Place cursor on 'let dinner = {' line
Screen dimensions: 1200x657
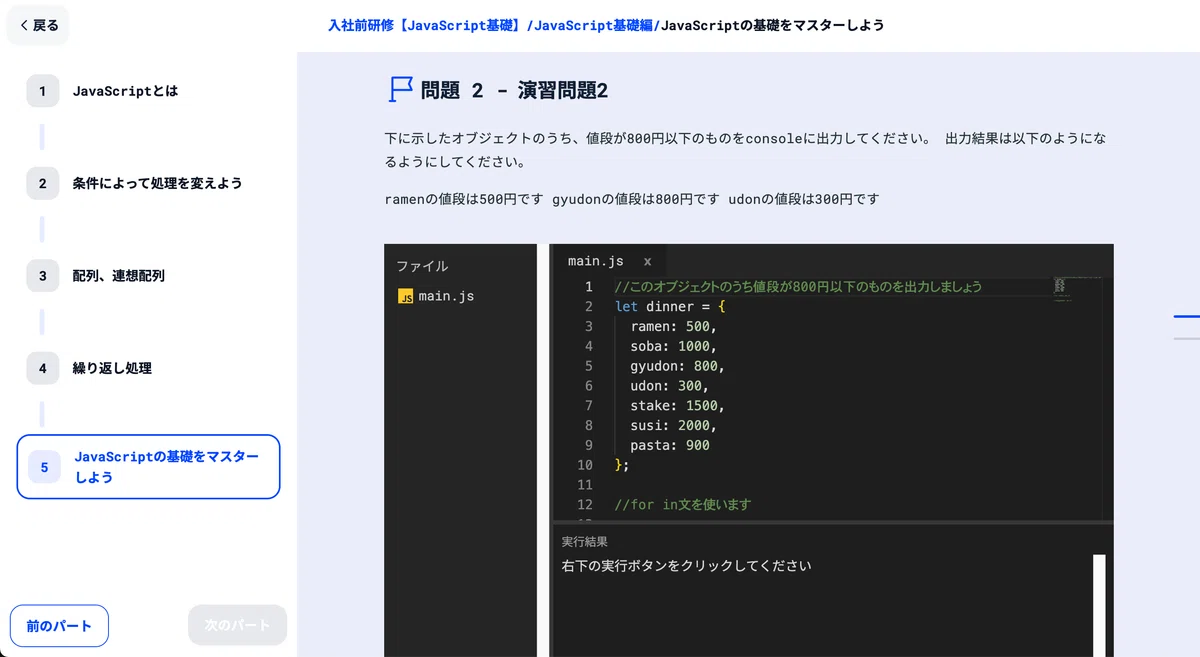[x=670, y=306]
